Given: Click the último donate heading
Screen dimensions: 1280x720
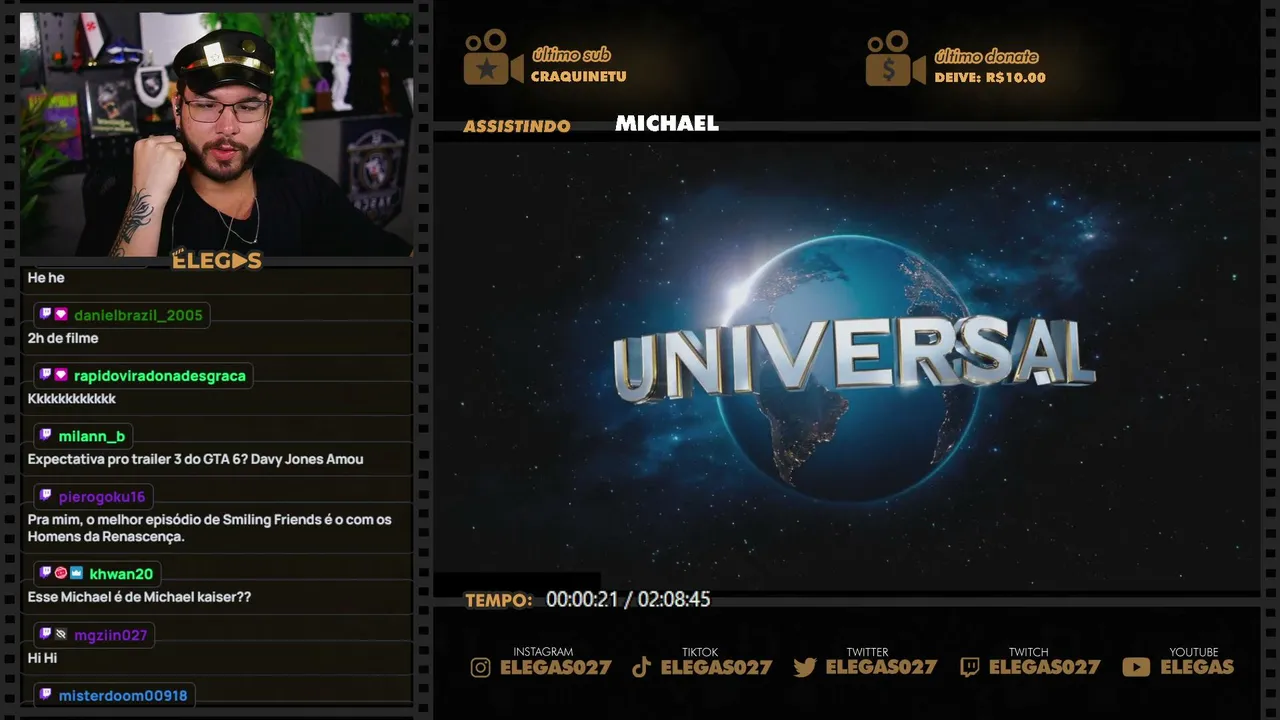Looking at the screenshot, I should 986,57.
